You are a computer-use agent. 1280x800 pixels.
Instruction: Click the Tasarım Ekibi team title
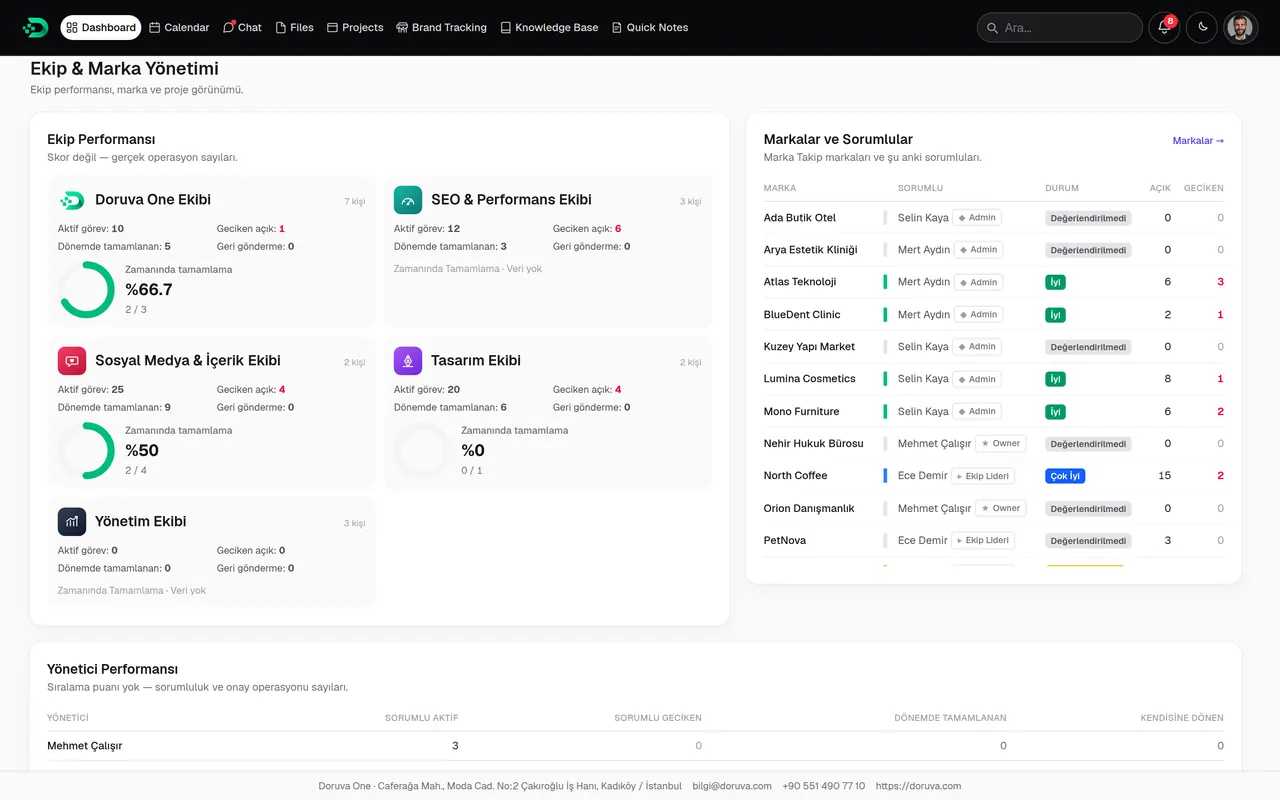476,361
